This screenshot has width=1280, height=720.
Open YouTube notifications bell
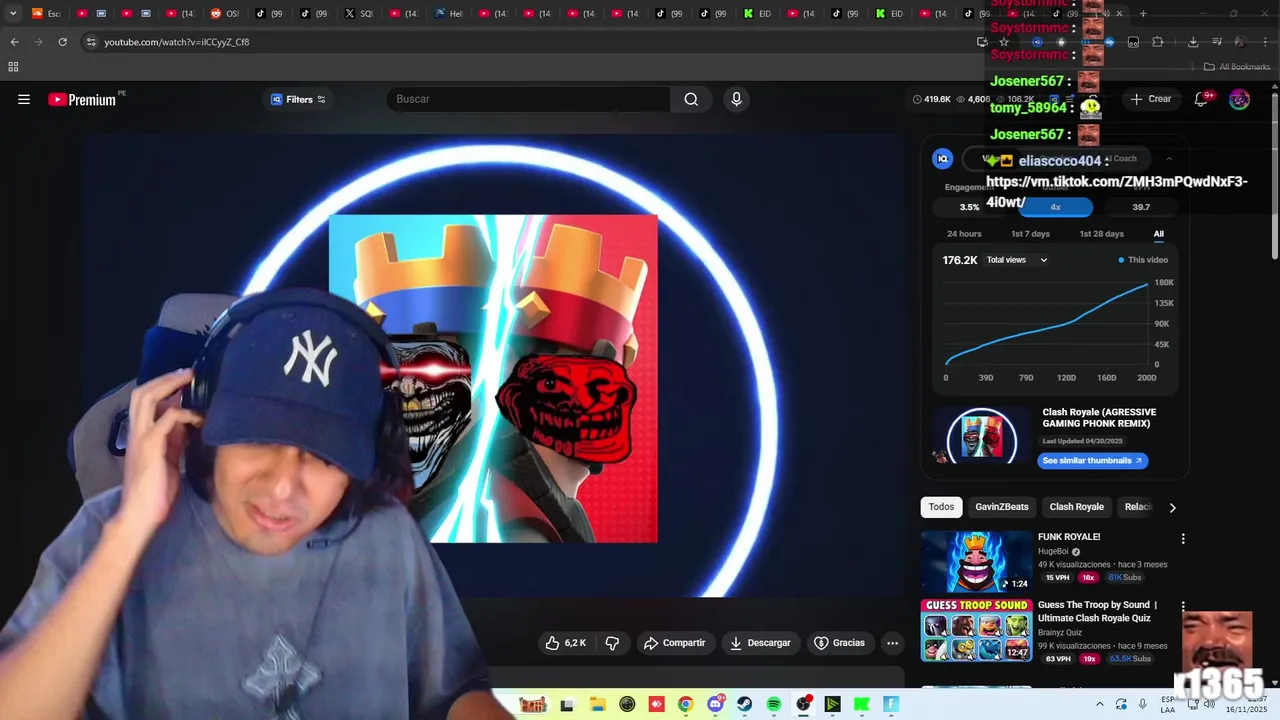click(x=1203, y=99)
